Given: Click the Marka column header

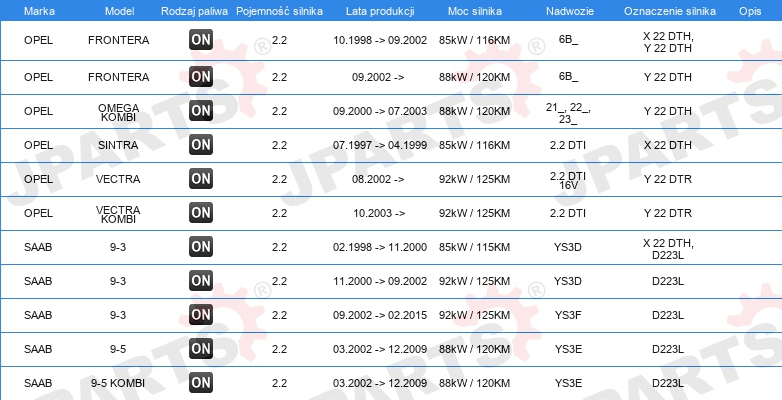Looking at the screenshot, I should click(x=39, y=11).
